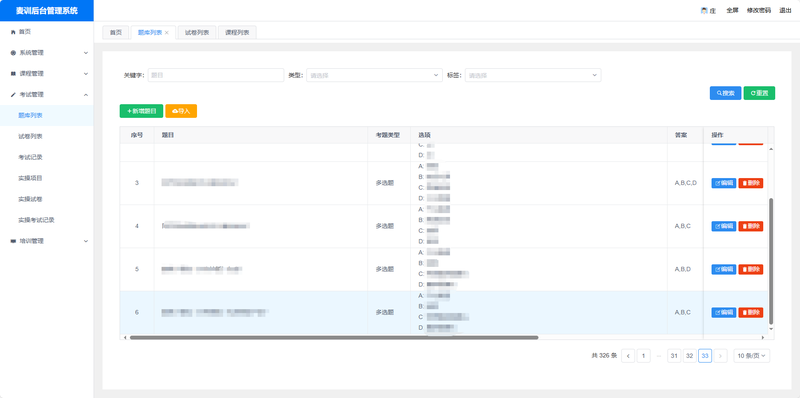Viewport: 800px width, 398px height.
Task: Click 编辑 for question row 6
Action: click(723, 312)
